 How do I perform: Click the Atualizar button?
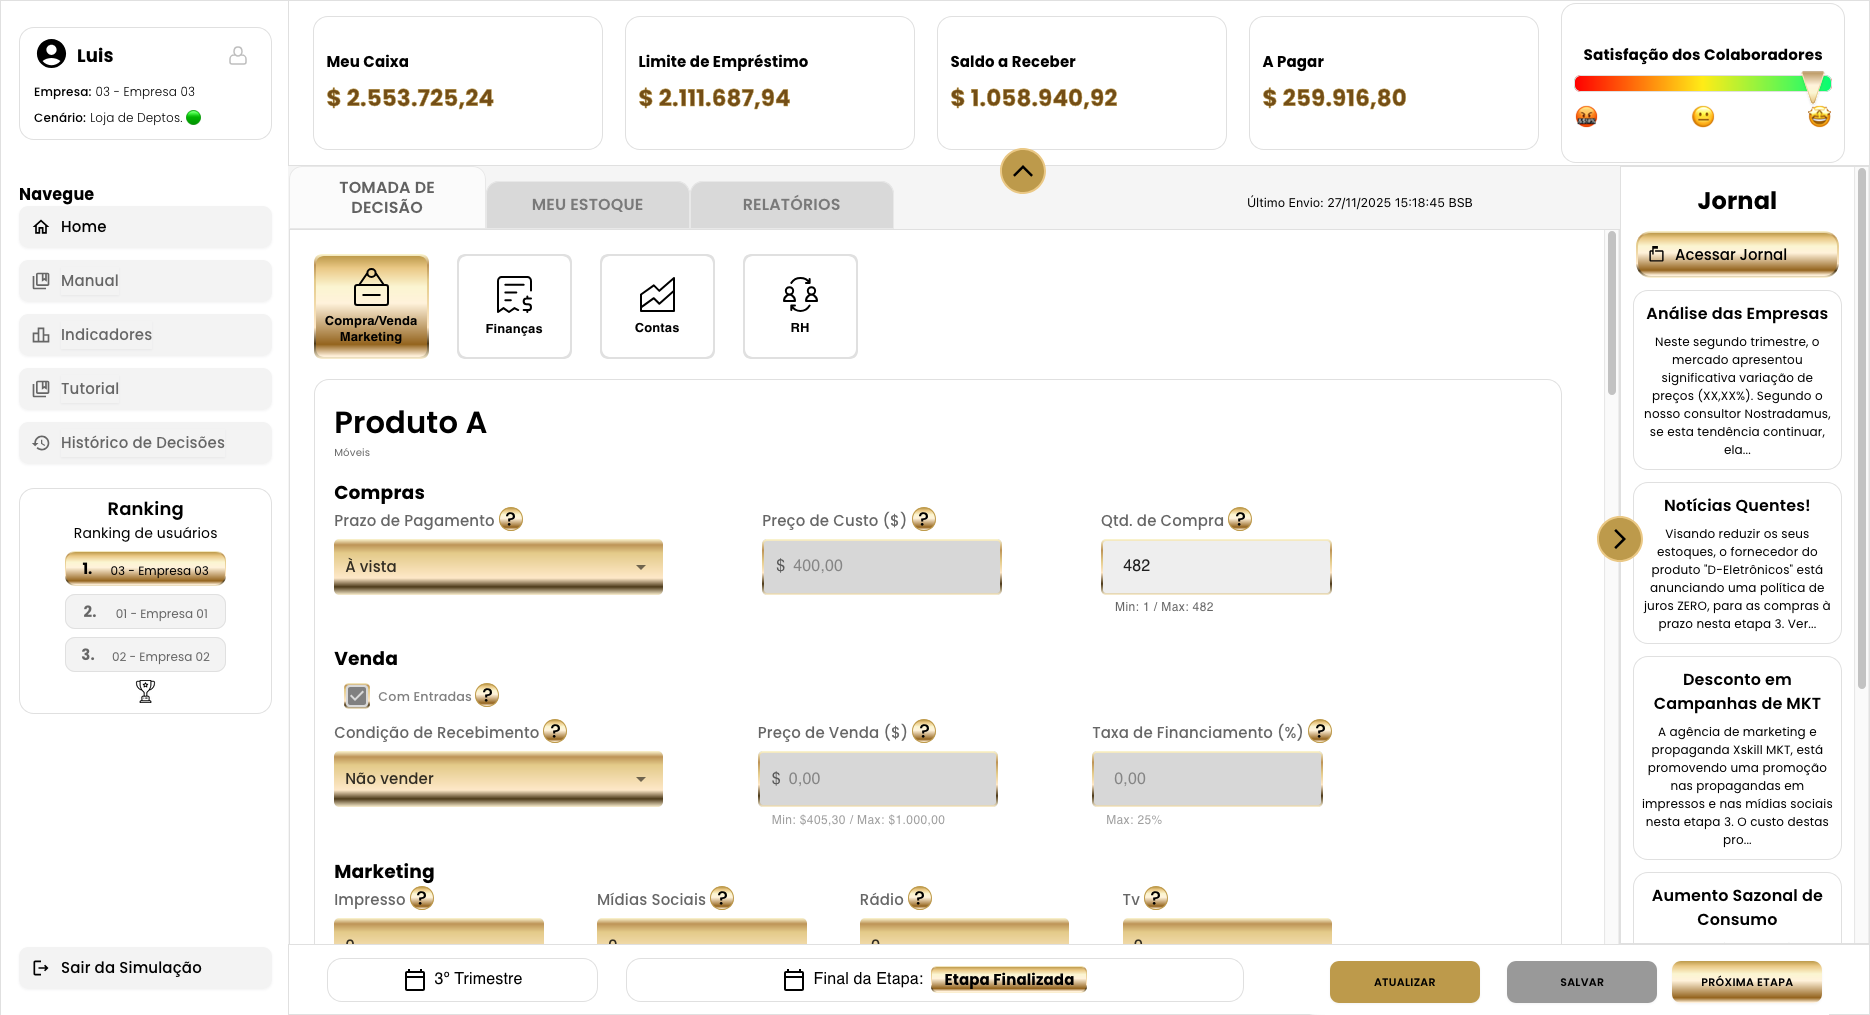1404,982
